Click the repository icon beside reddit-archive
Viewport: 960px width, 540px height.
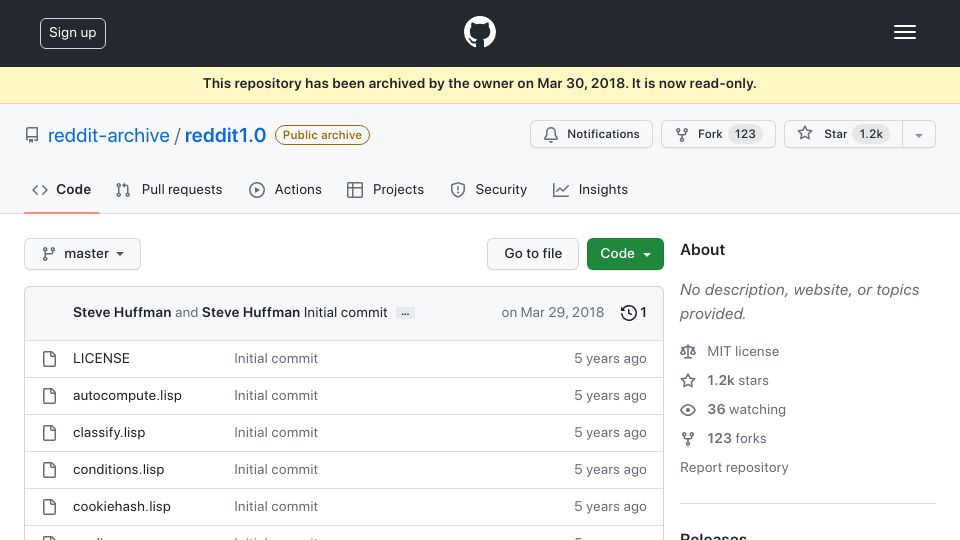click(32, 135)
